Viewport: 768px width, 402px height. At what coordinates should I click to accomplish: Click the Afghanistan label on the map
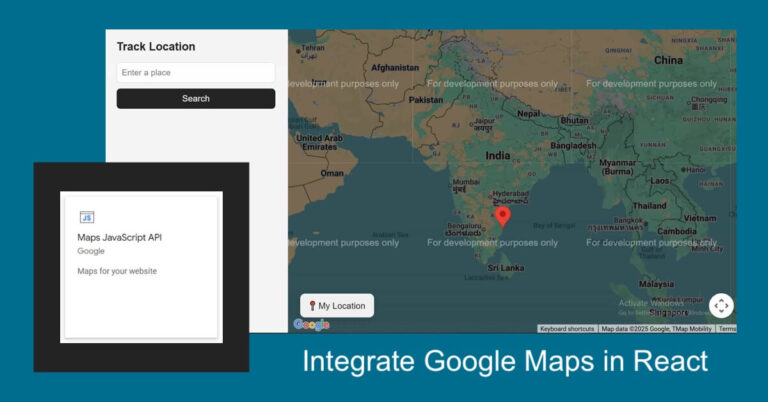(x=394, y=68)
